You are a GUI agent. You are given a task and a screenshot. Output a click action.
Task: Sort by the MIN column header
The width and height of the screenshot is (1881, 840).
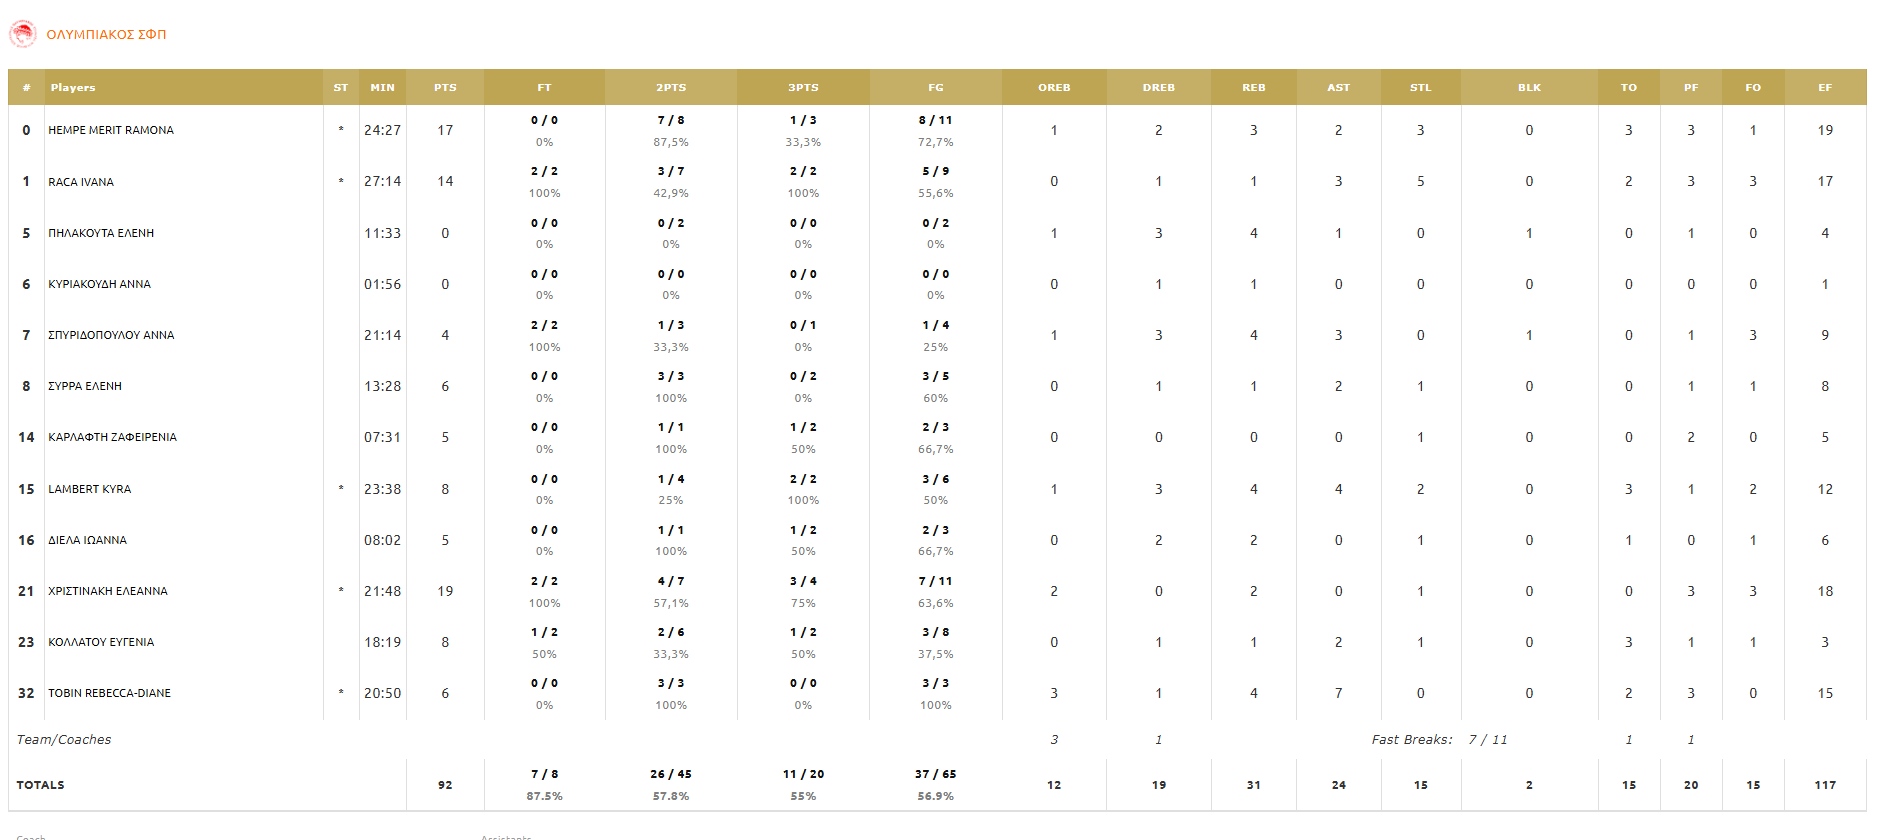(x=382, y=88)
